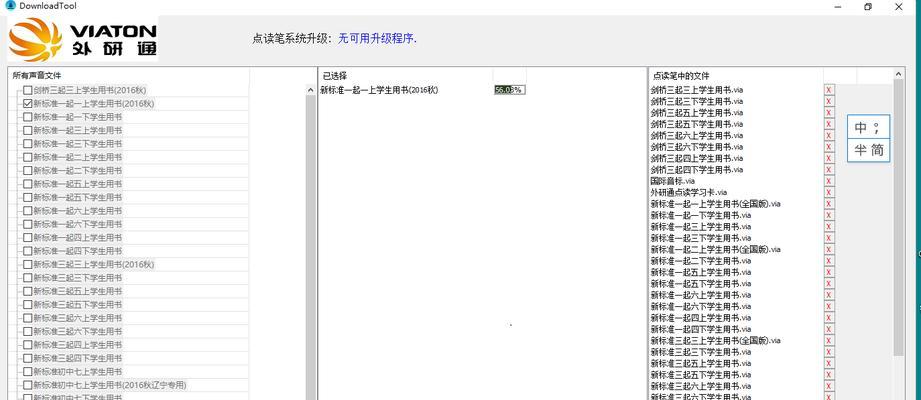
Task: Remove 剑桥三起五下学生用书.via from pen files
Action: pos(829,124)
